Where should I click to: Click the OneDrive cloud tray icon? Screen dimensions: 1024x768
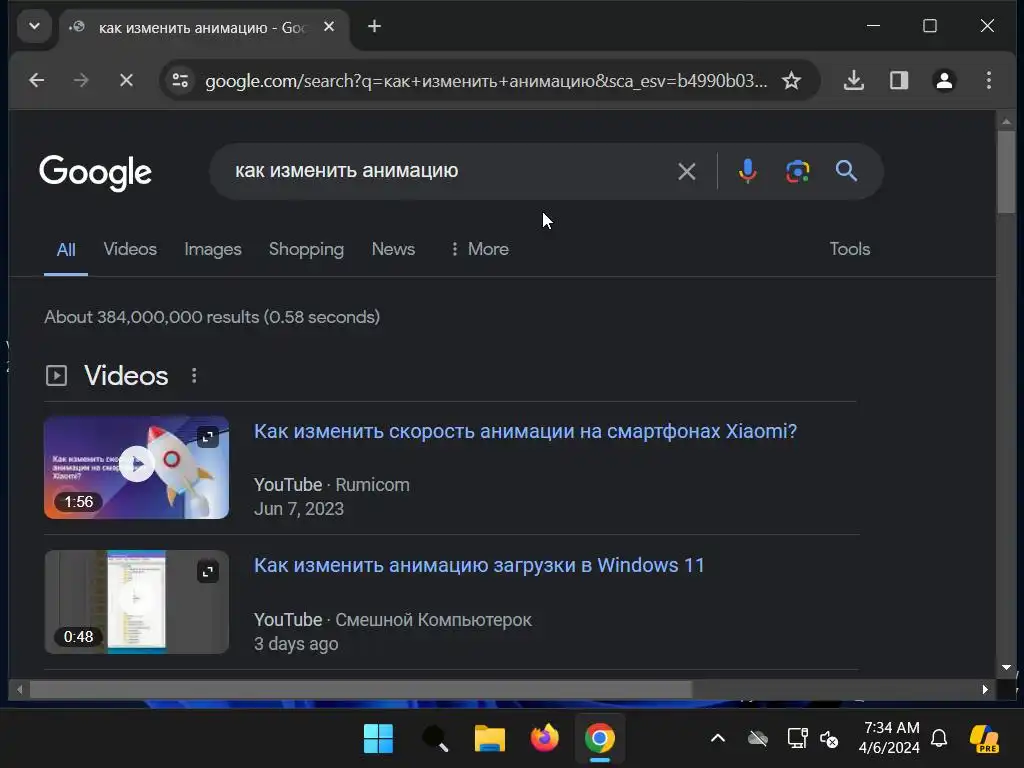(758, 739)
